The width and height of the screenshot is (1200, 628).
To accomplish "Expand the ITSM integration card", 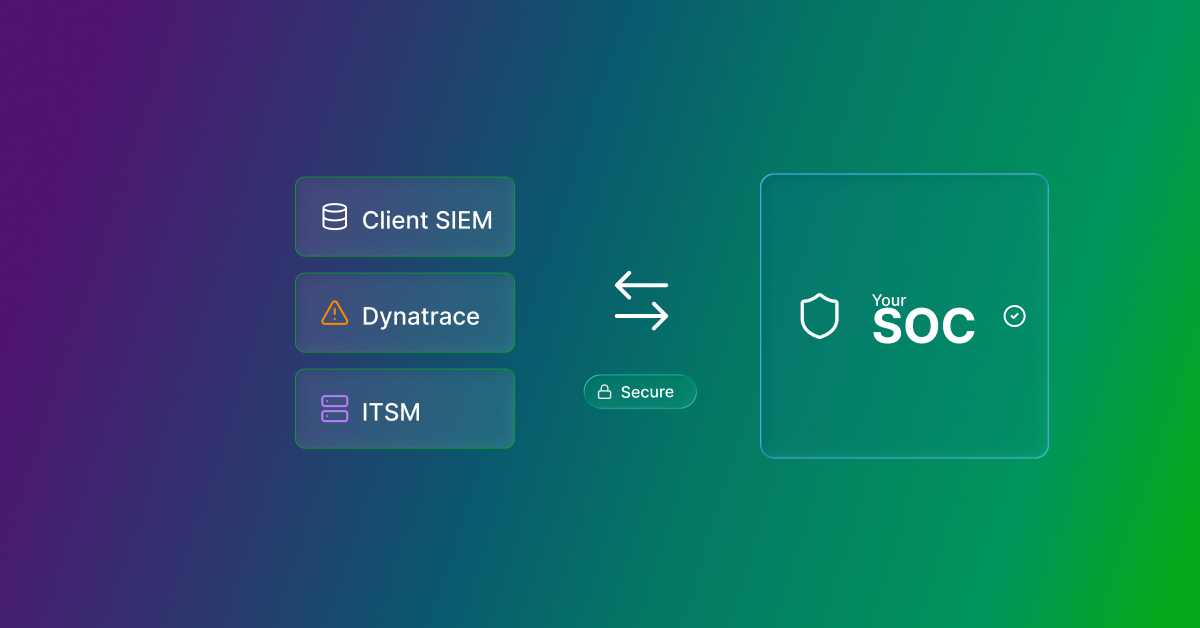I will pos(404,408).
